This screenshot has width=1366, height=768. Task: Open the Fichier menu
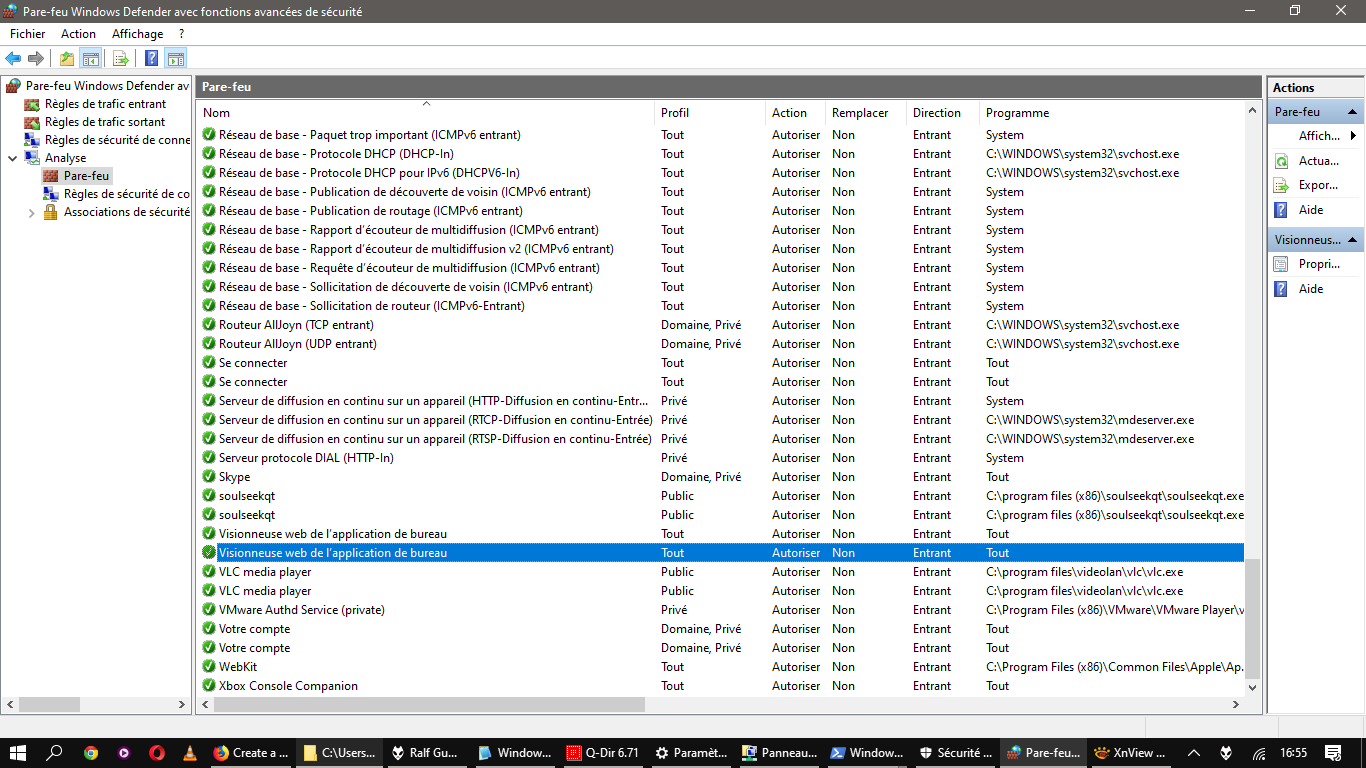(x=27, y=34)
